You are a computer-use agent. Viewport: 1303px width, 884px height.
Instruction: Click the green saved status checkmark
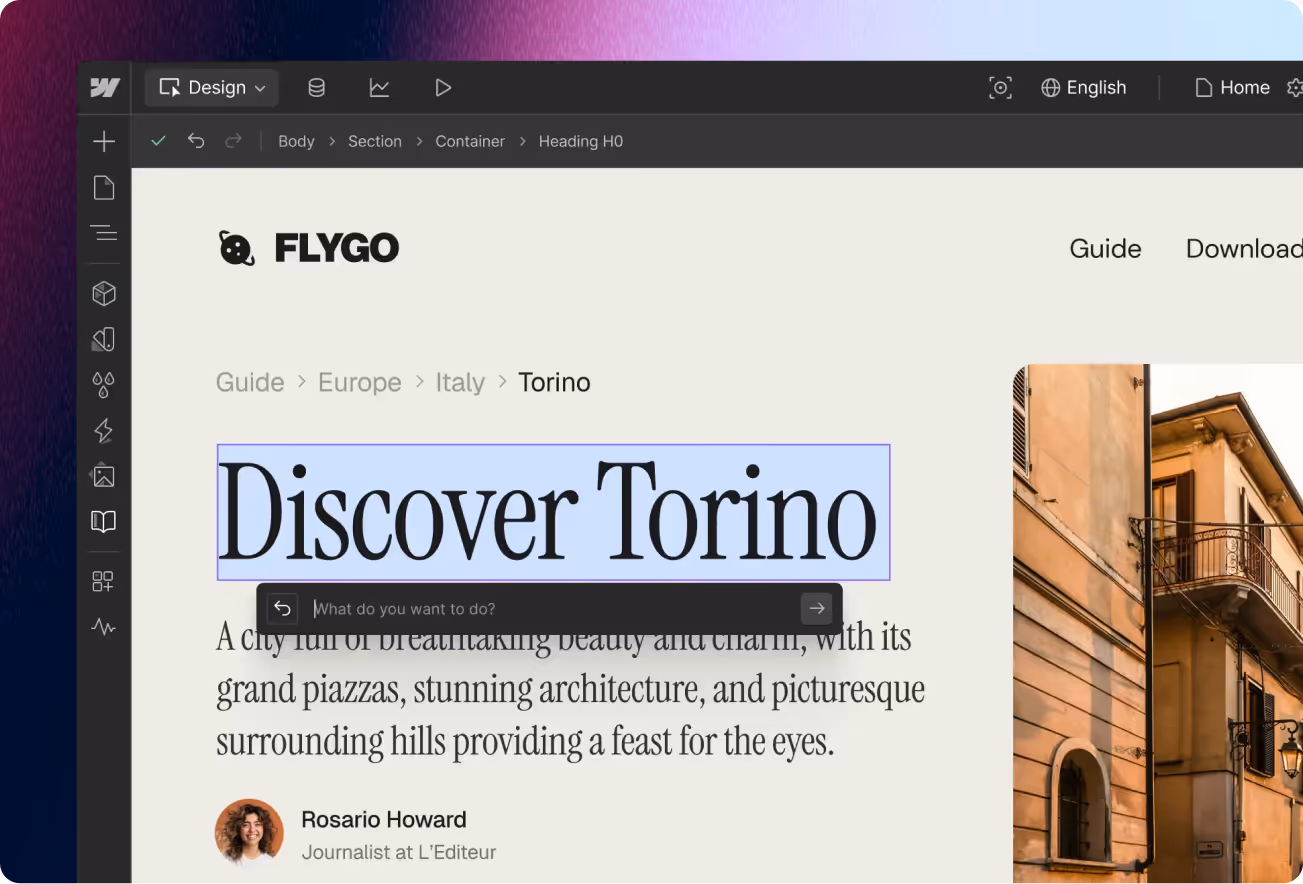(x=158, y=141)
